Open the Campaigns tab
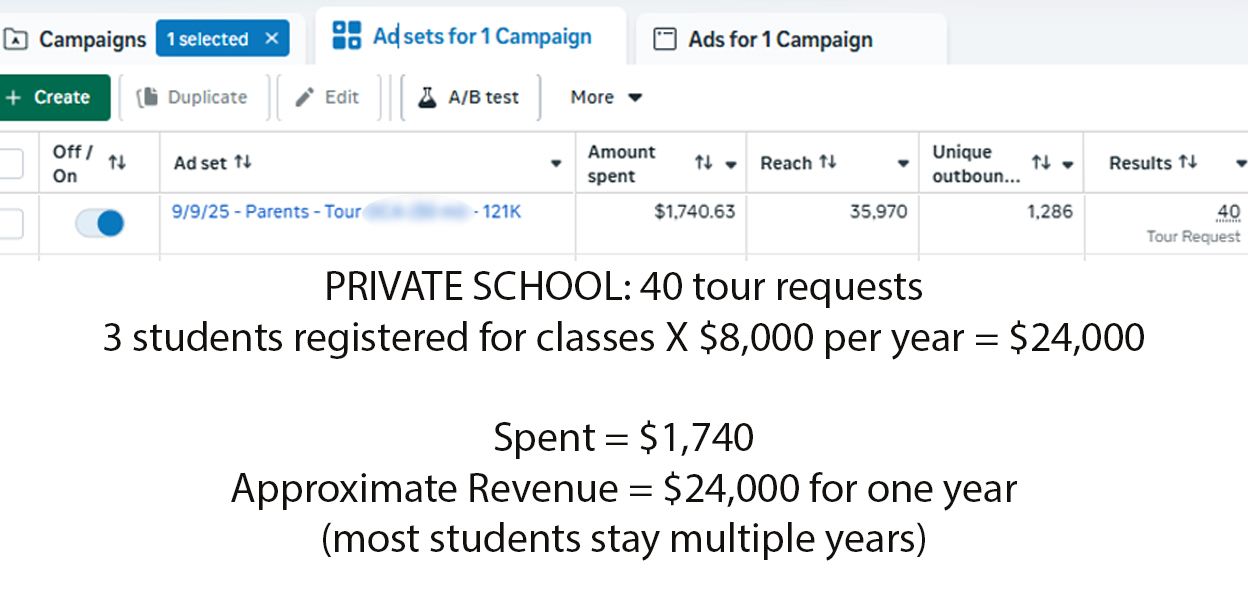Image resolution: width=1248 pixels, height=600 pixels. point(92,40)
